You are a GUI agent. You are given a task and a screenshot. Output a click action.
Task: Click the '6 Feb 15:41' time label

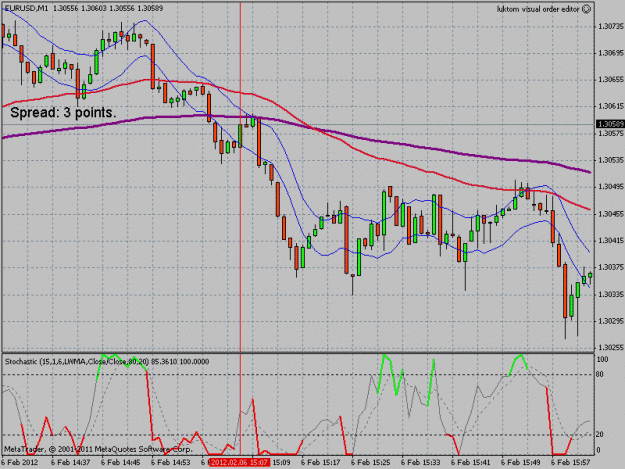tap(471, 463)
